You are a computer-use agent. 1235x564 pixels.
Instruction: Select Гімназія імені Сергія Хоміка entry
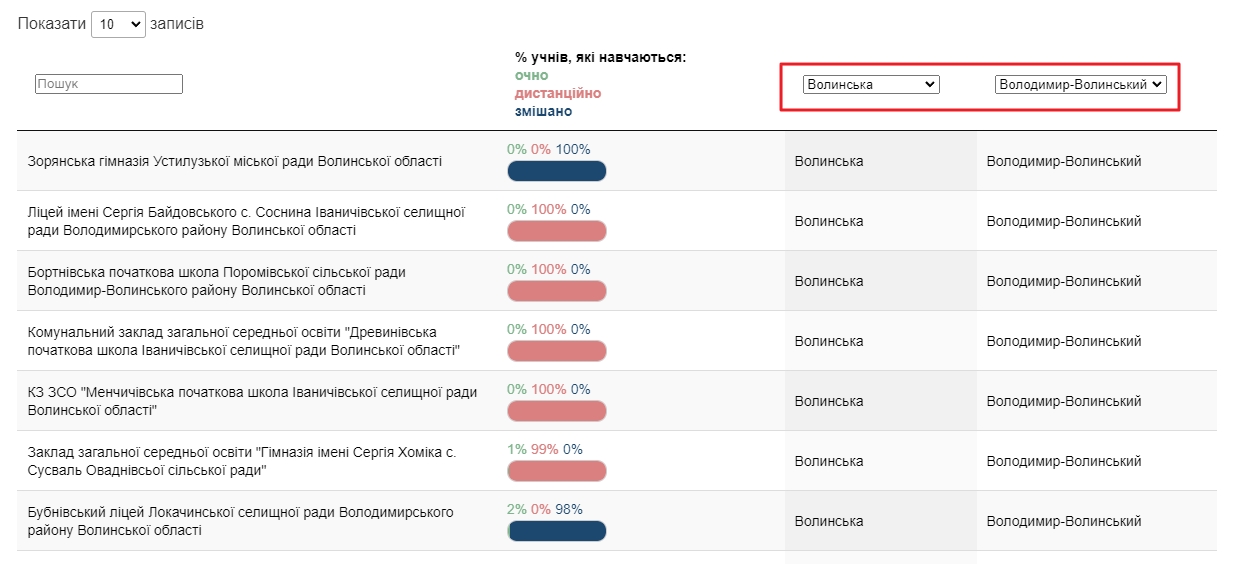click(x=242, y=461)
